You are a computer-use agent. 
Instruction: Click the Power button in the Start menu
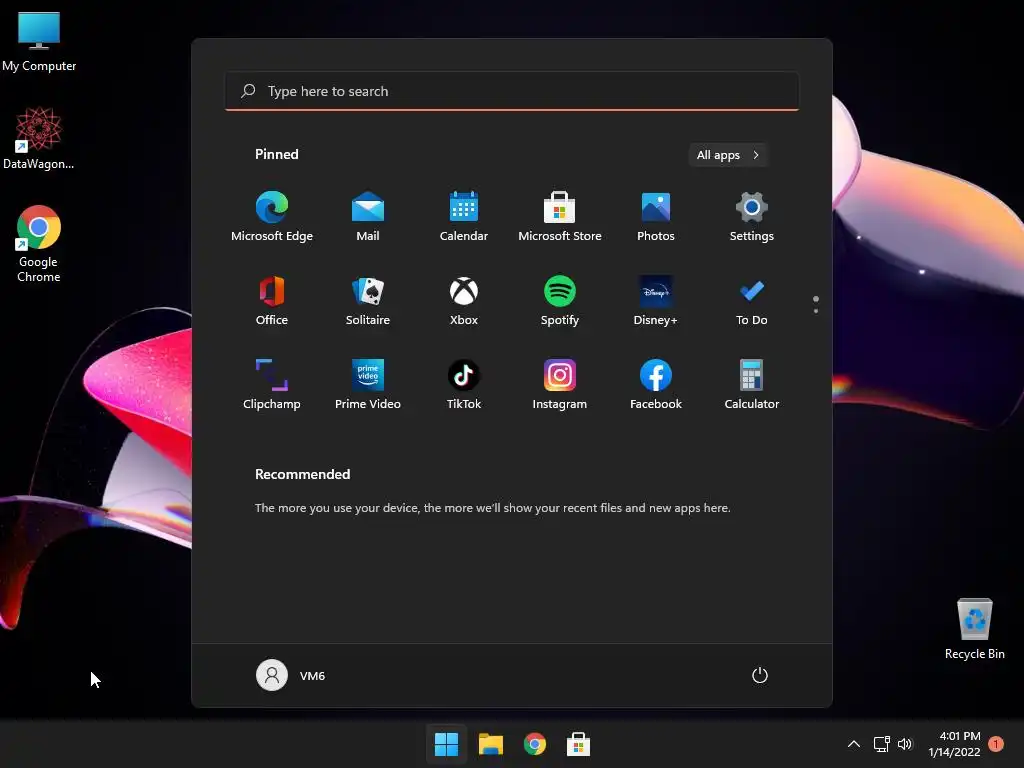click(760, 675)
